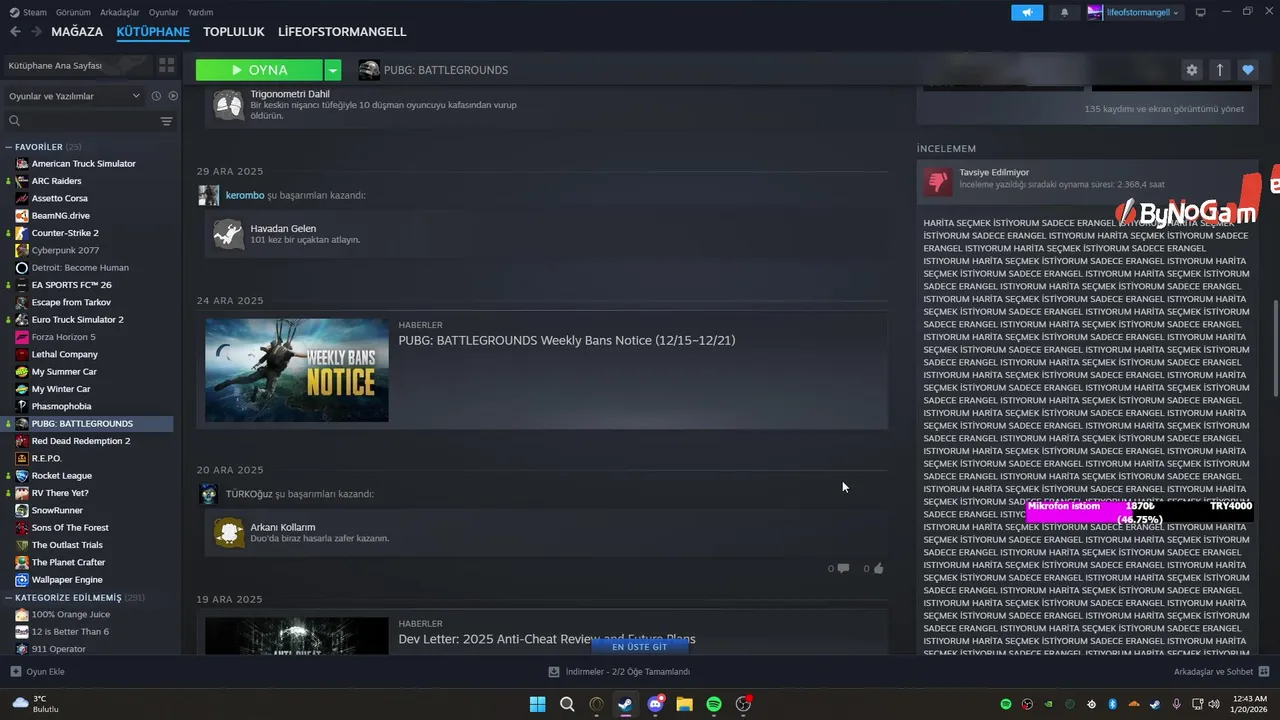This screenshot has width=1280, height=720.
Task: Open game settings gear icon
Action: tap(1191, 70)
